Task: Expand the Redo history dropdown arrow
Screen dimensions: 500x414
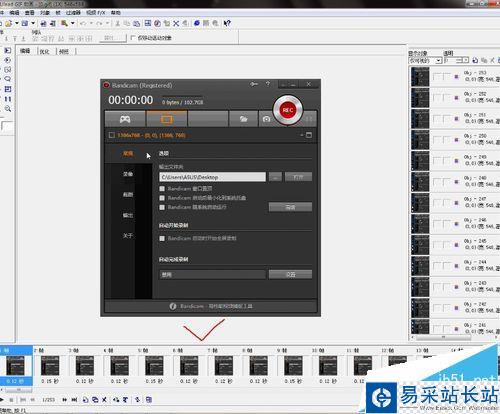Action: tap(107, 23)
